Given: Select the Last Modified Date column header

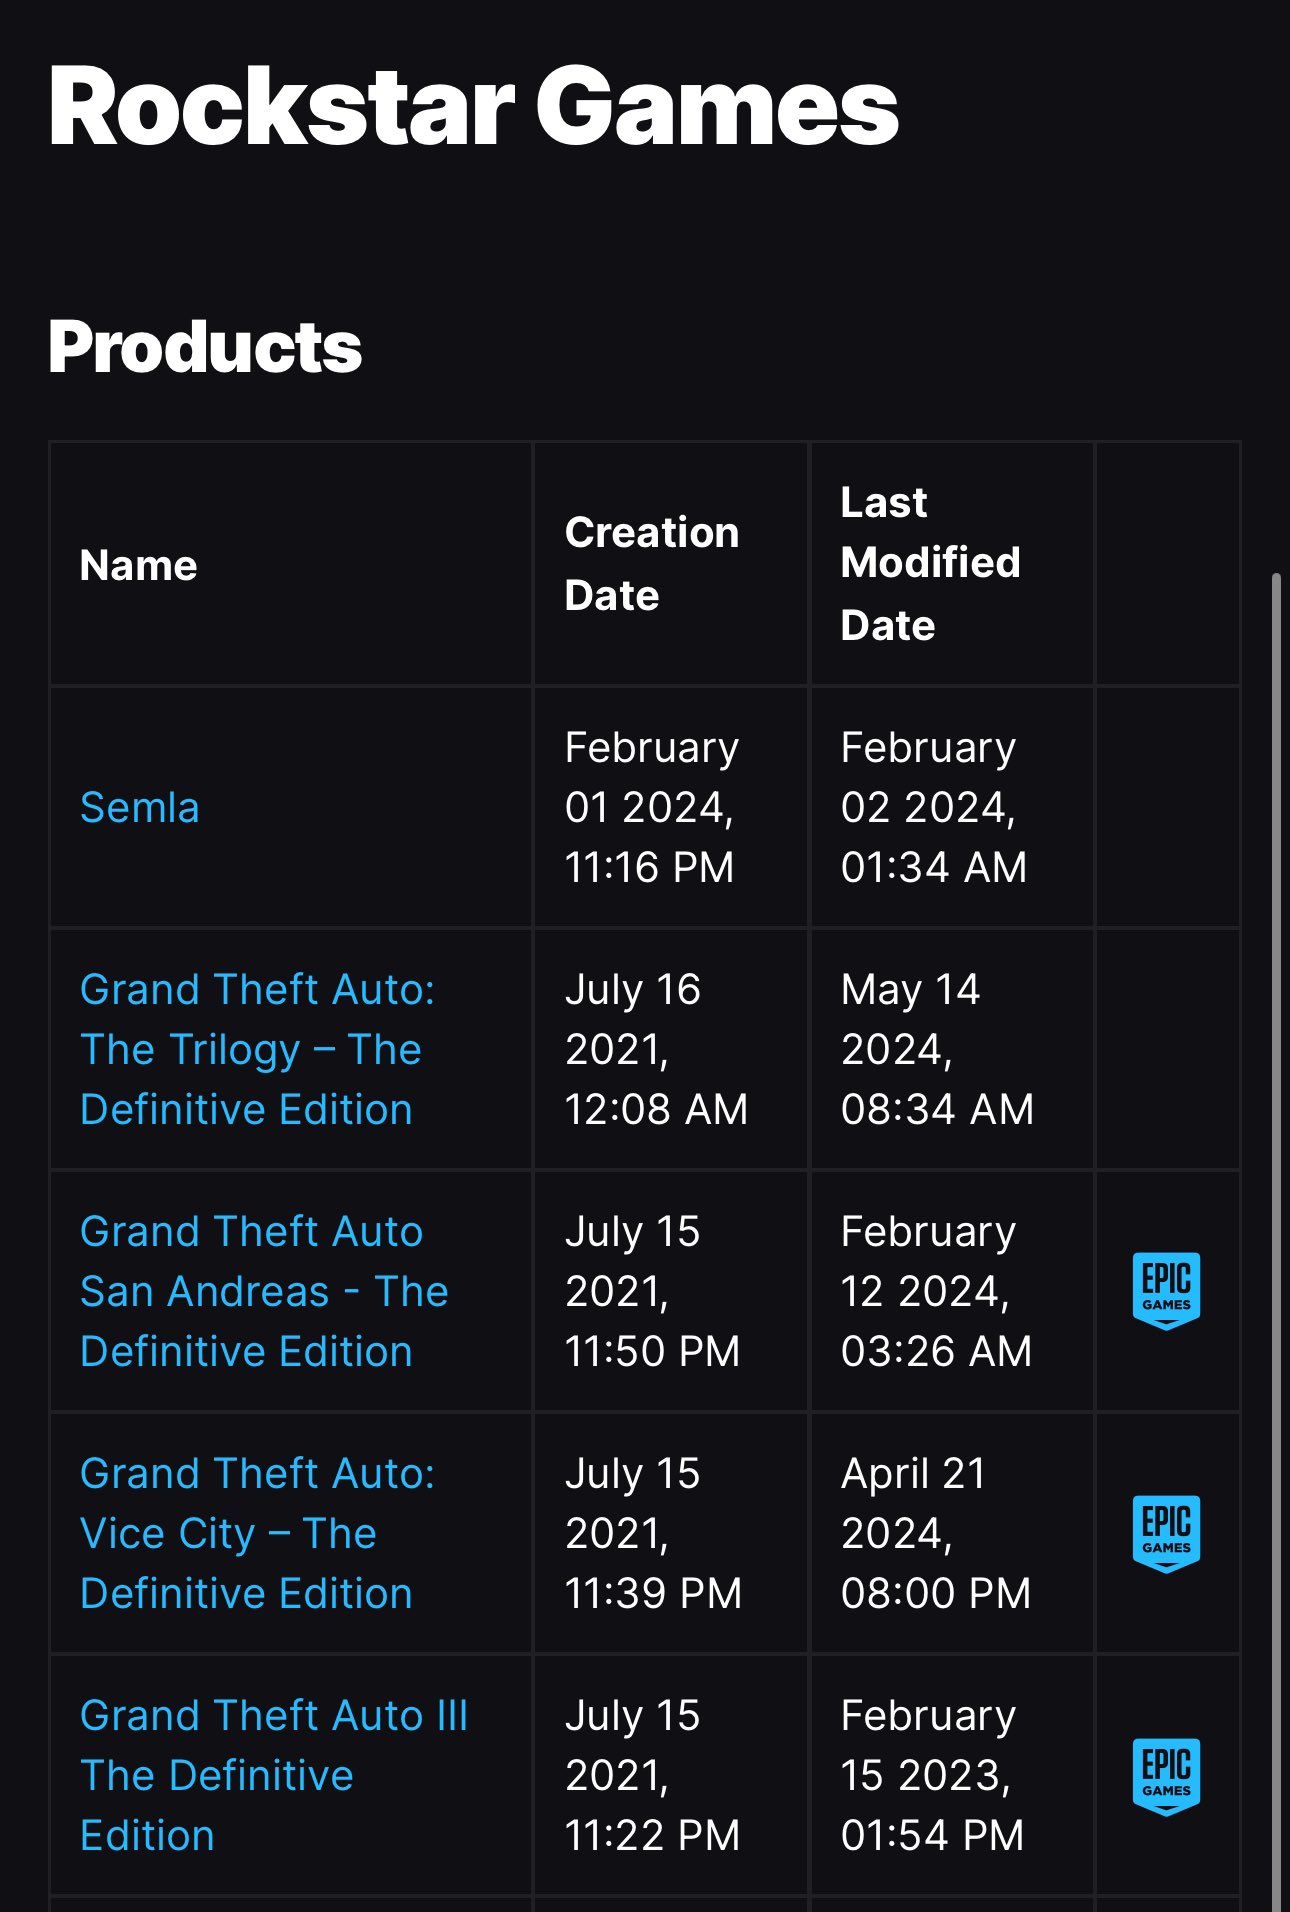Looking at the screenshot, I should pyautogui.click(x=930, y=564).
